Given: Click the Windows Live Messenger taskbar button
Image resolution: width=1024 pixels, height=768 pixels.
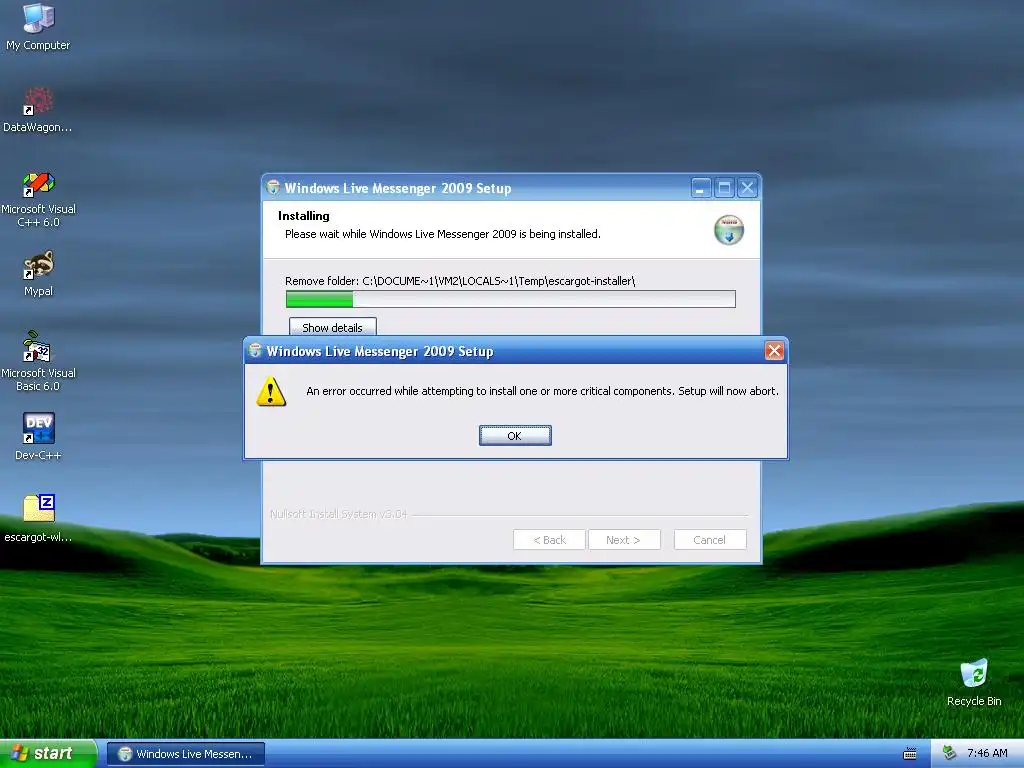Looking at the screenshot, I should (185, 754).
